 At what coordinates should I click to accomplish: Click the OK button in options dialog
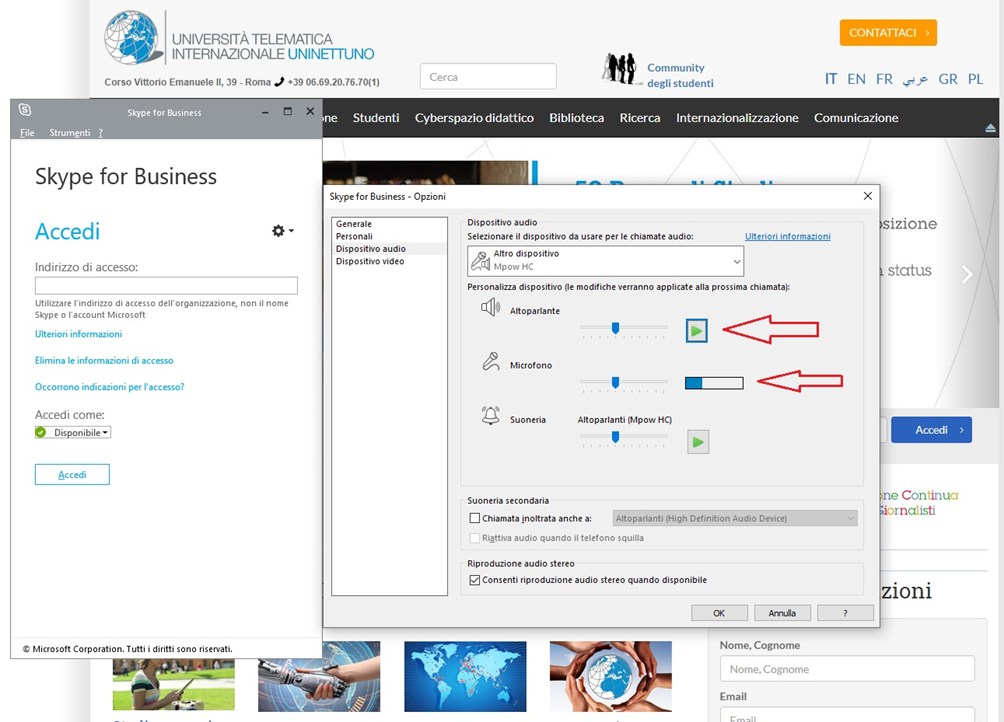[x=718, y=613]
